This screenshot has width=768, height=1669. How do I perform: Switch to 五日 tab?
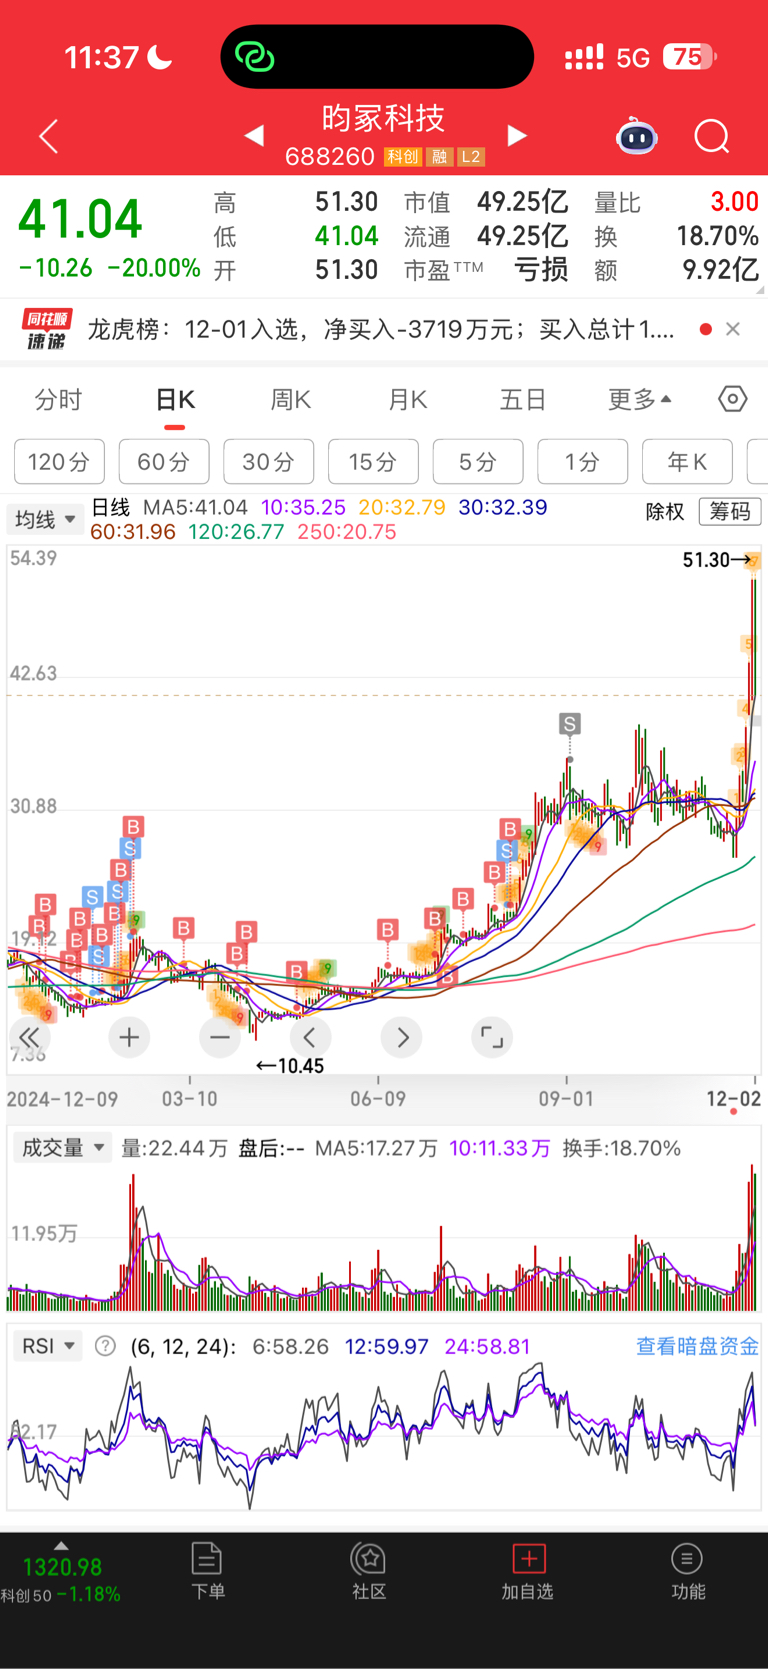pyautogui.click(x=523, y=400)
